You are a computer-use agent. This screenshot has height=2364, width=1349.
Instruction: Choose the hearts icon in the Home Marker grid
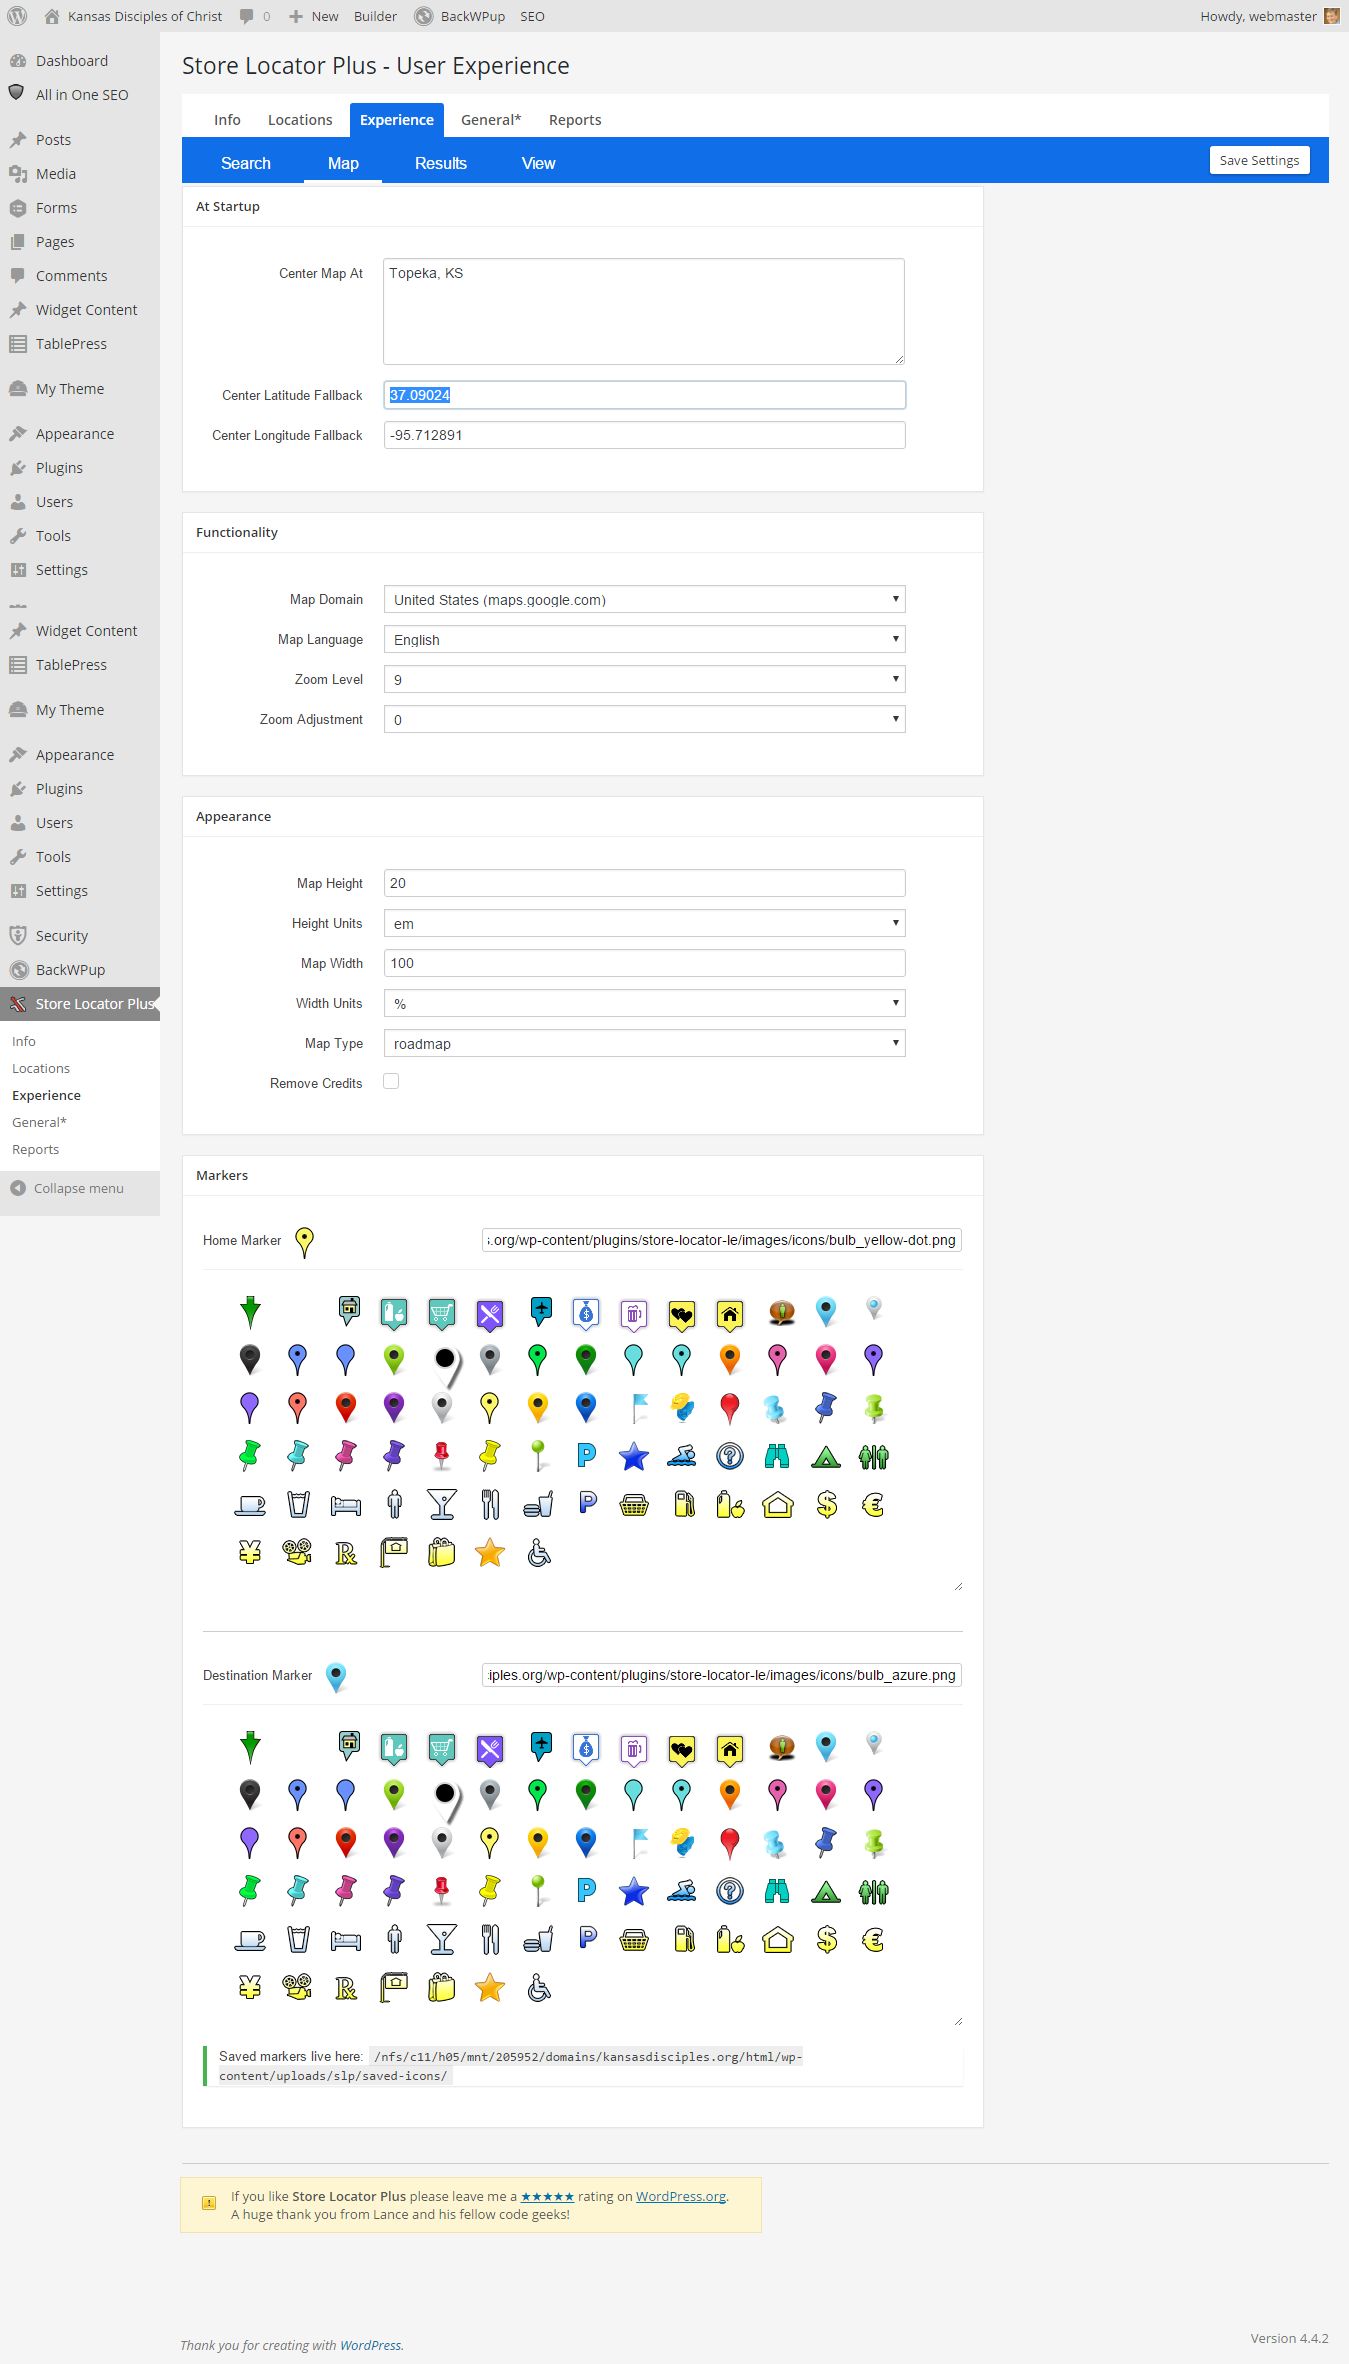coord(682,1313)
